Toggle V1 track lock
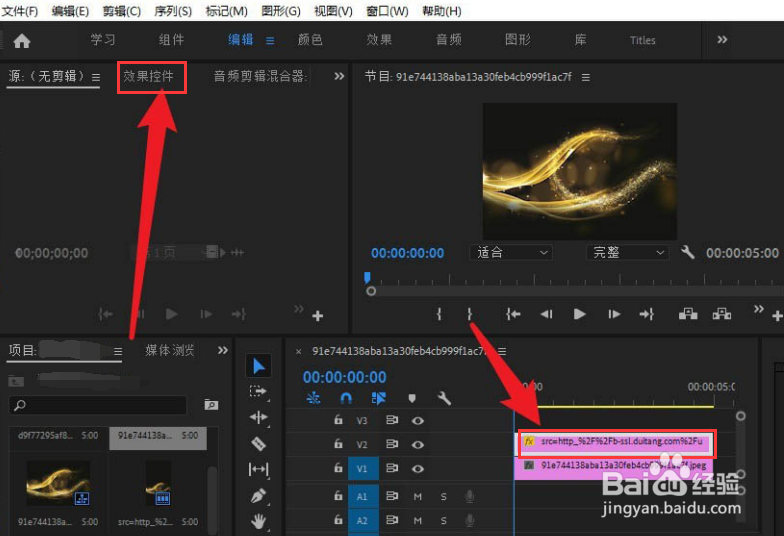The width and height of the screenshot is (784, 536). pyautogui.click(x=338, y=468)
